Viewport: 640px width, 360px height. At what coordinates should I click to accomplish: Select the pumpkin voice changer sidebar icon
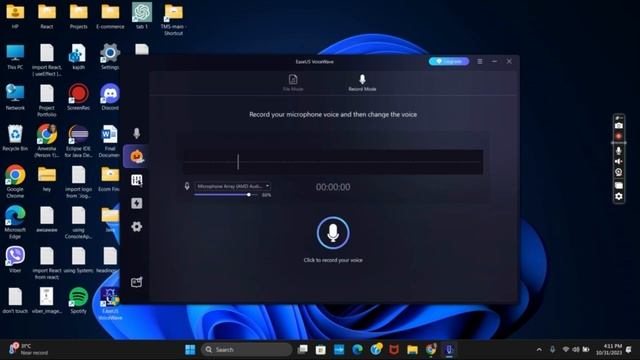pos(136,156)
